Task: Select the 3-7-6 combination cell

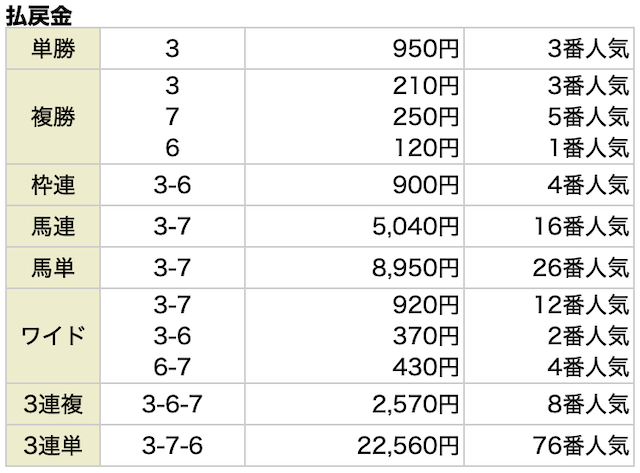Action: click(x=172, y=445)
